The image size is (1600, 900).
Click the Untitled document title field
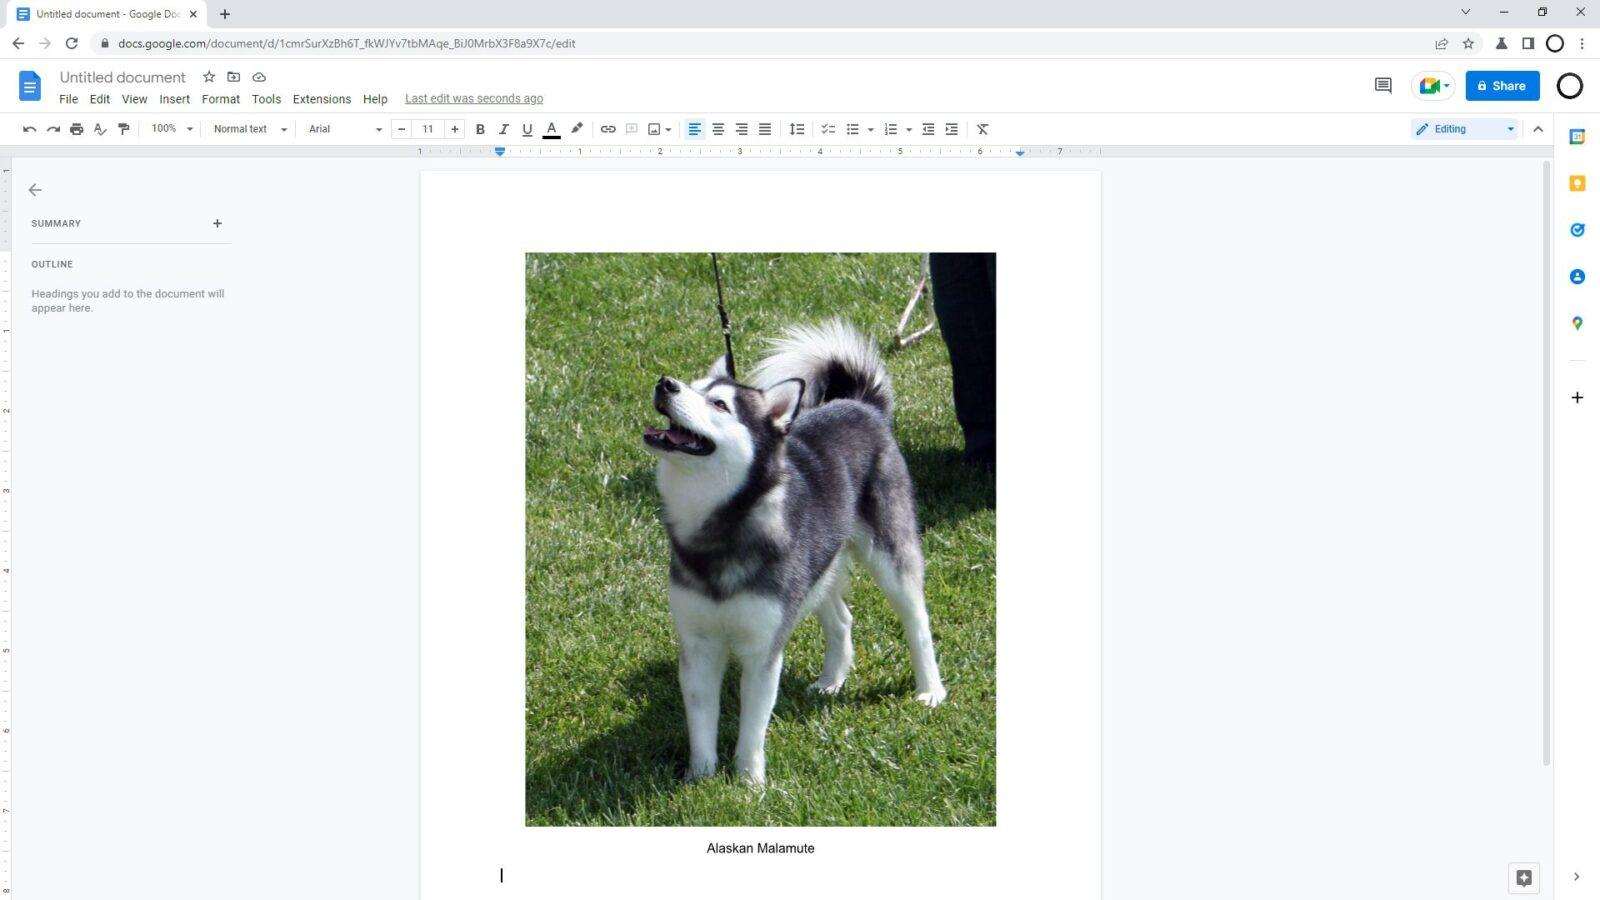coord(122,76)
